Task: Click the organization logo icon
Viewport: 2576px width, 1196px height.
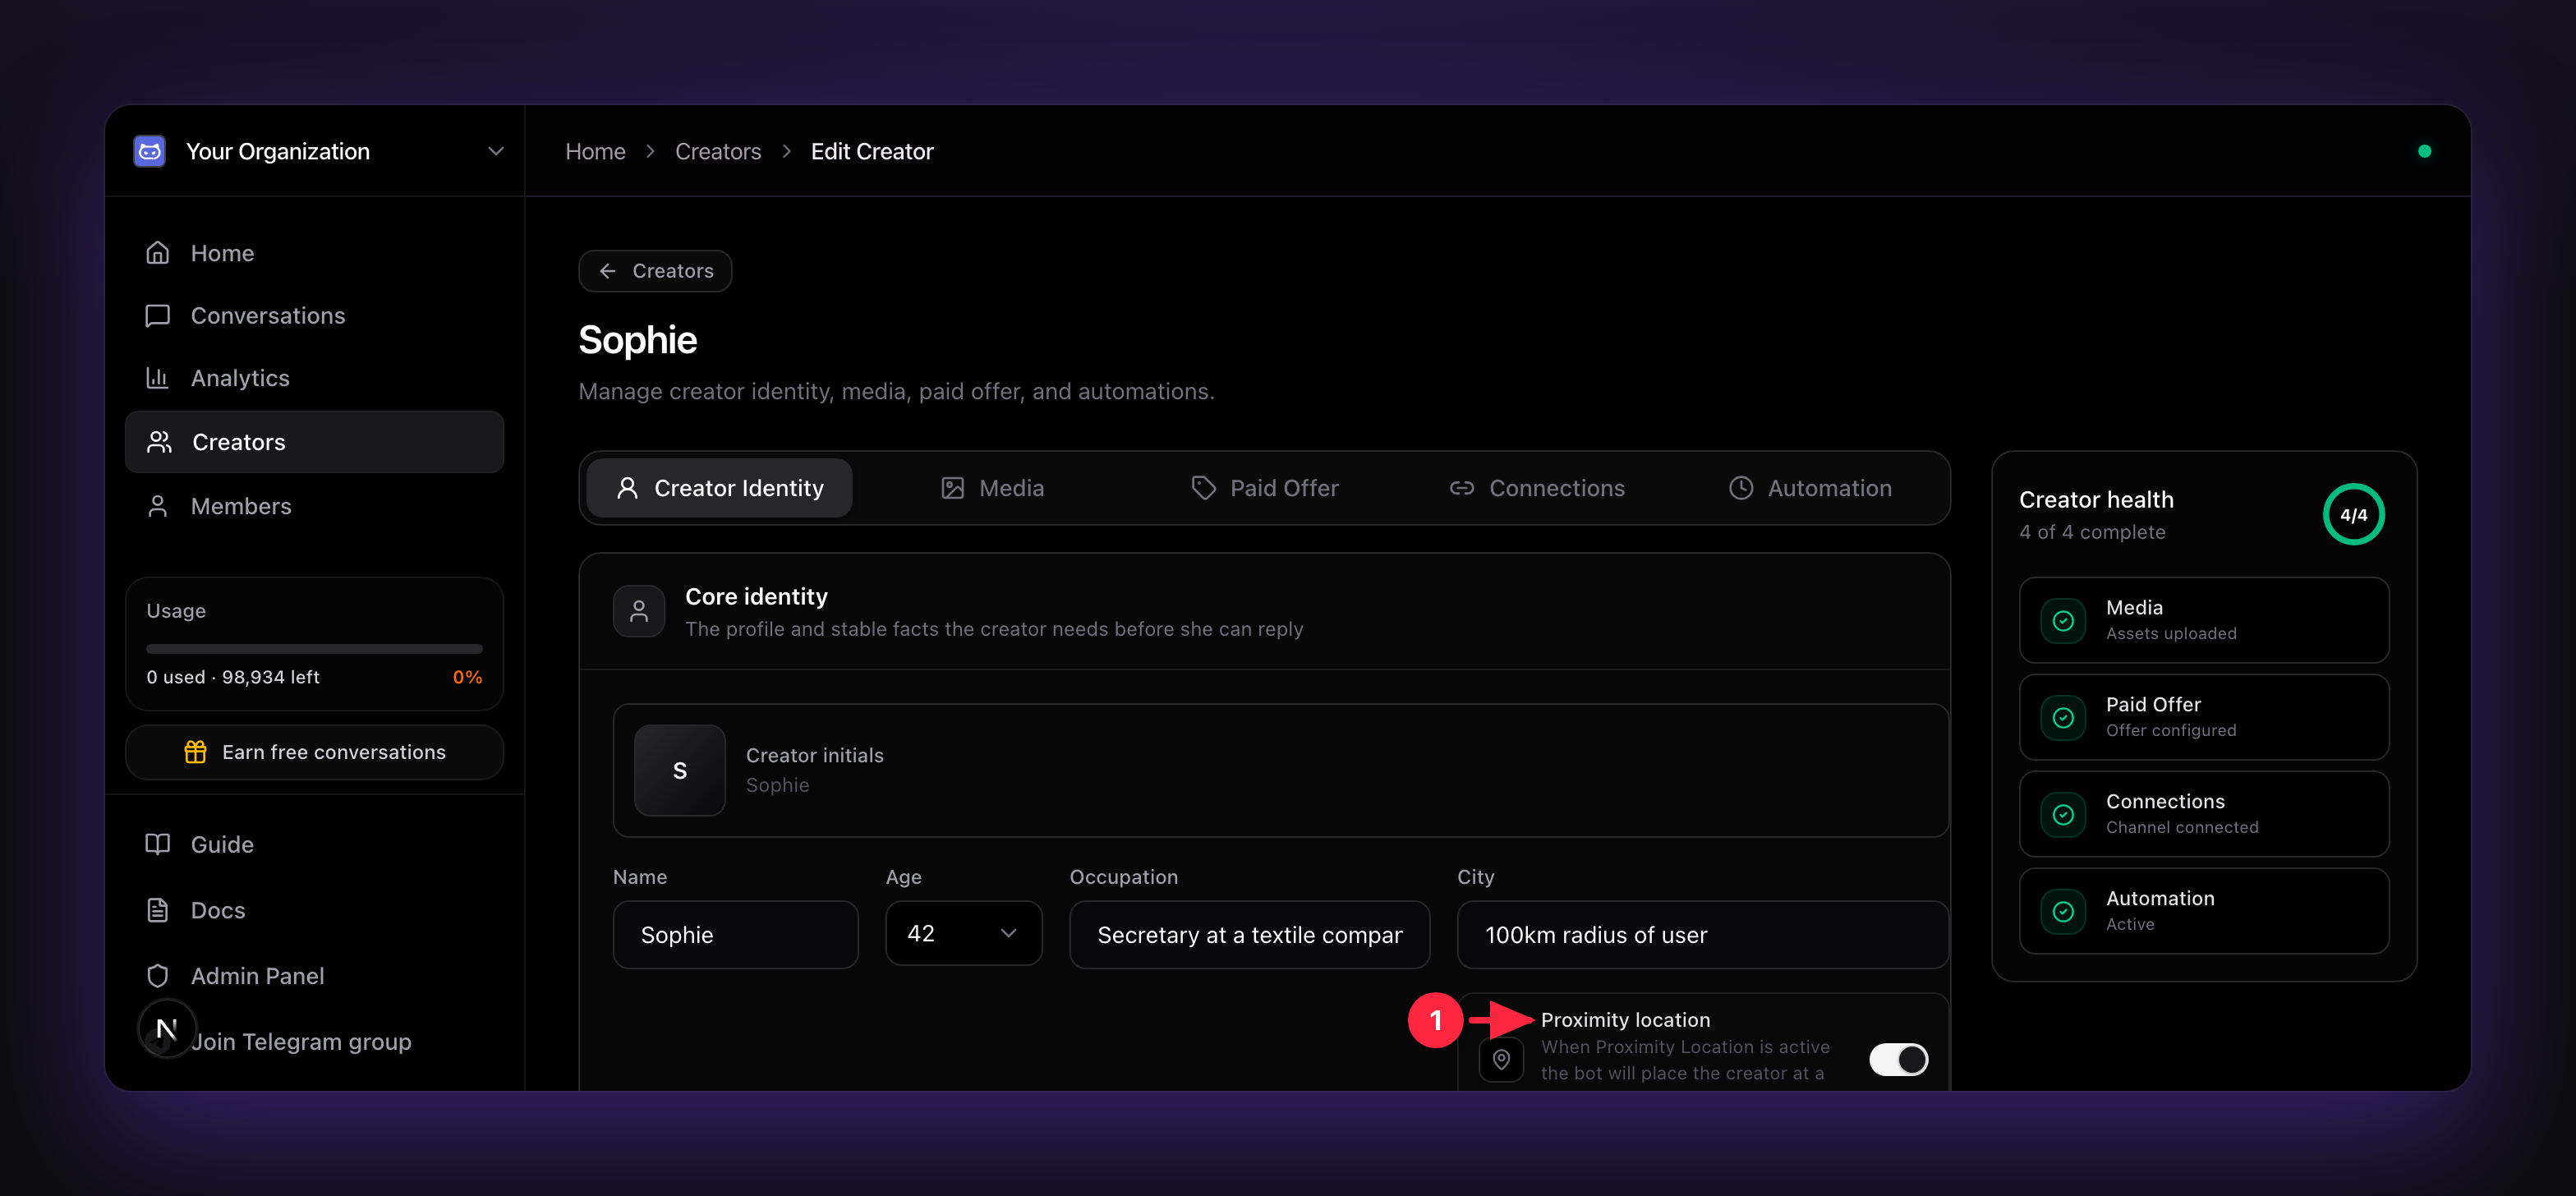Action: click(149, 151)
